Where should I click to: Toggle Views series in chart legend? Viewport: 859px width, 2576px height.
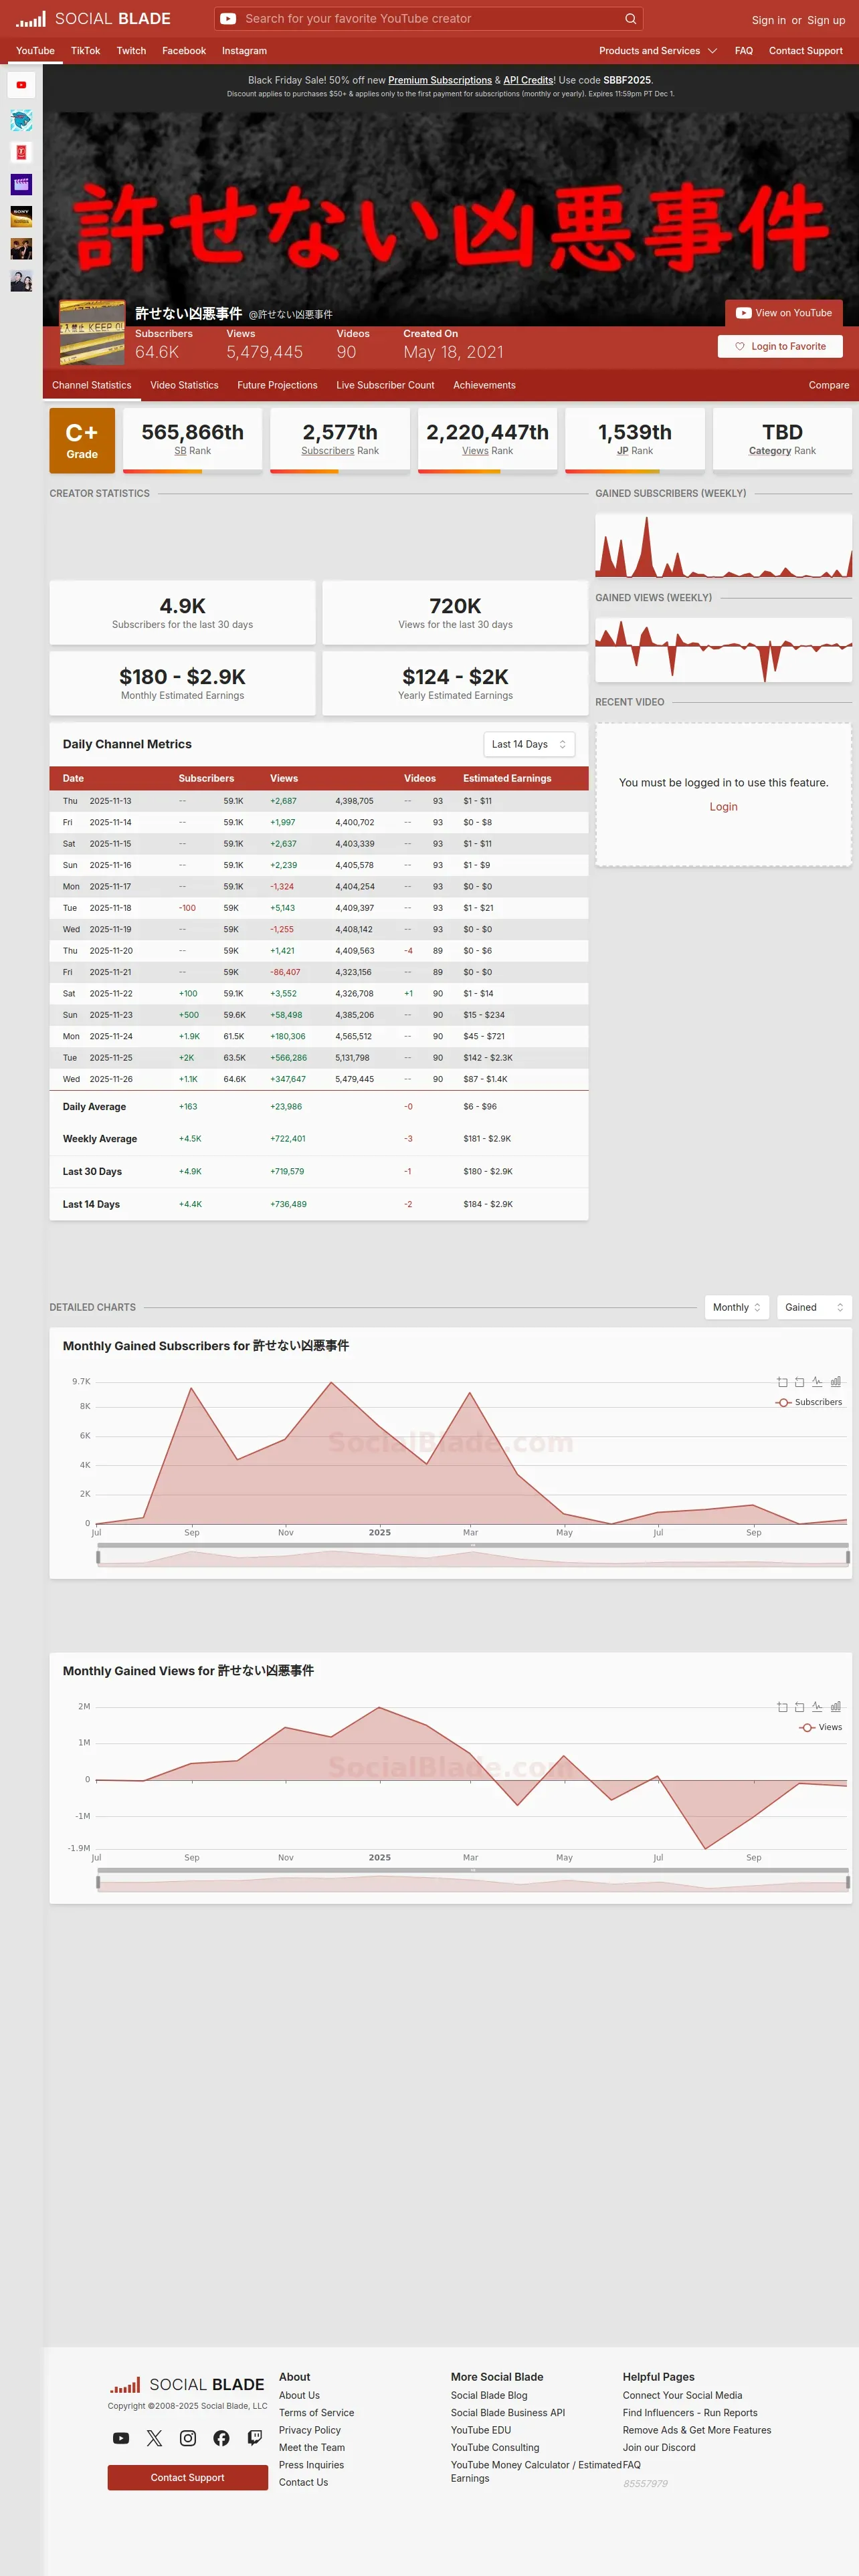[820, 1727]
